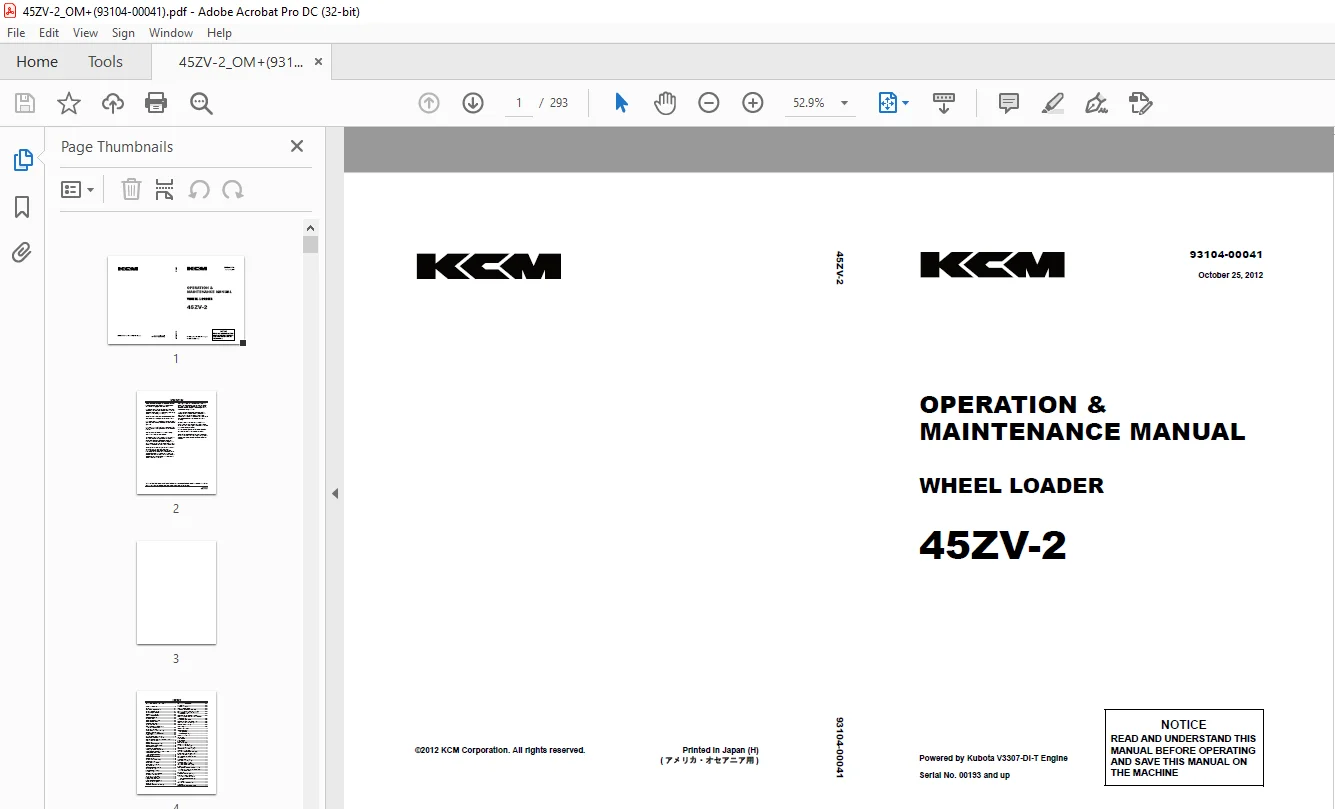Screen dimensions: 1335x809
Task: Select page 4 thumbnail
Action: [x=176, y=742]
